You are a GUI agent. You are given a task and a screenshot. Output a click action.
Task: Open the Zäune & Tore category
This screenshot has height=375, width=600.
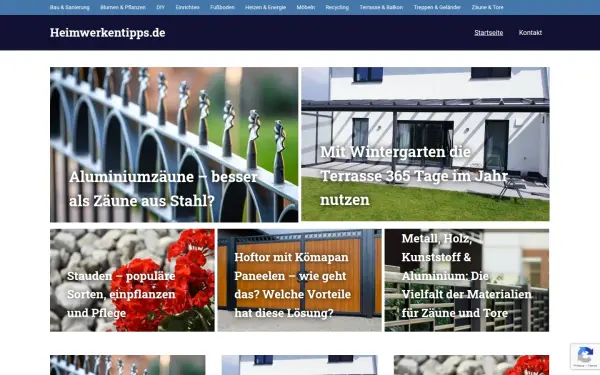(488, 7)
